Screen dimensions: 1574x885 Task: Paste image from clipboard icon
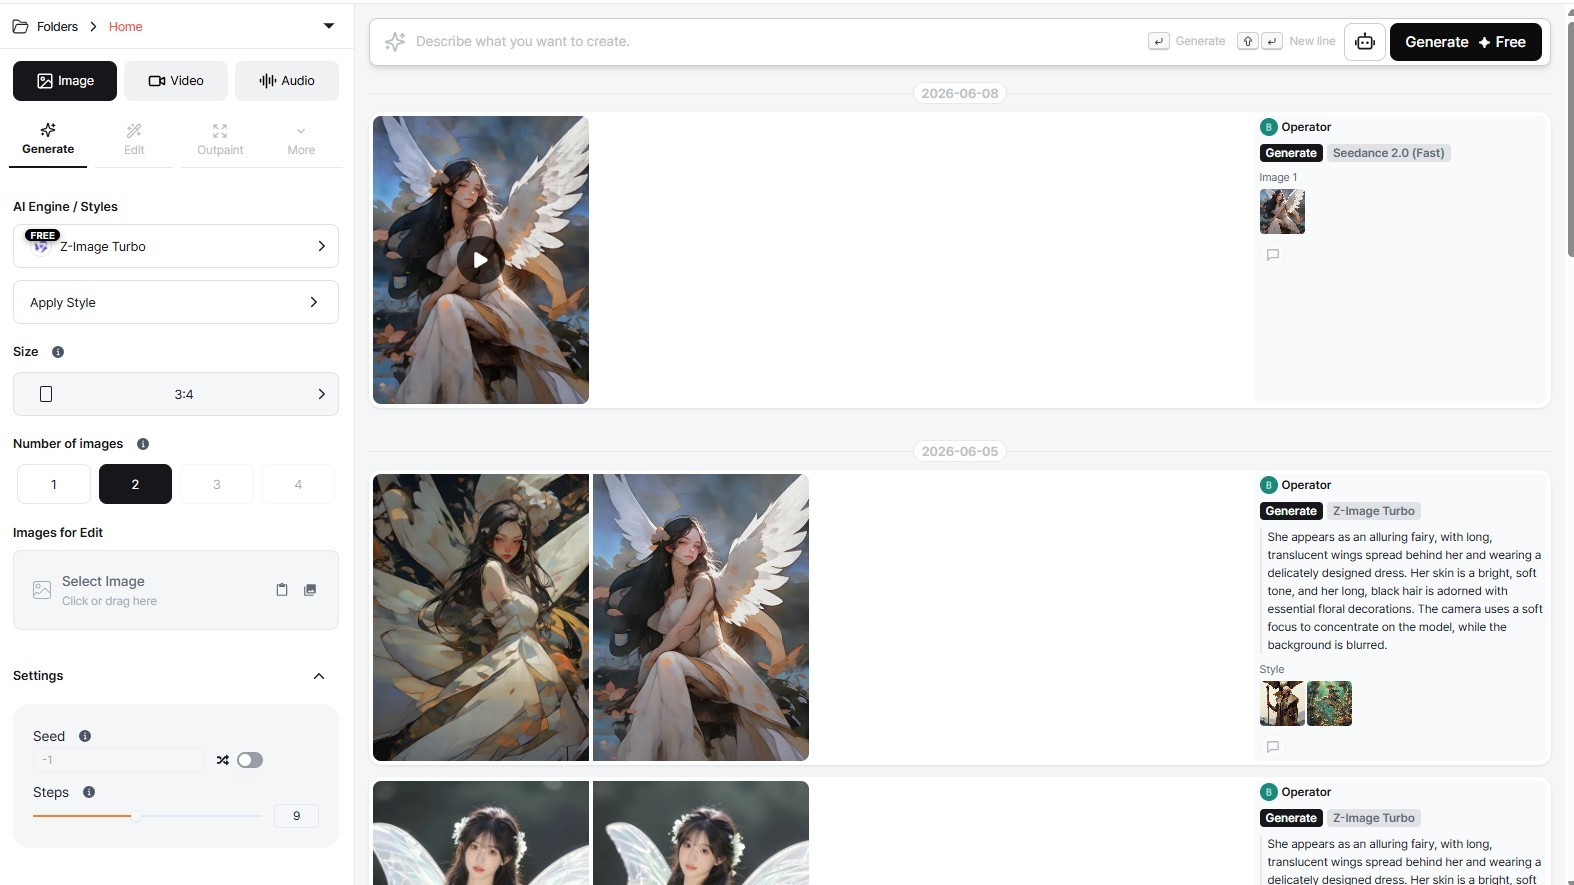pyautogui.click(x=282, y=590)
